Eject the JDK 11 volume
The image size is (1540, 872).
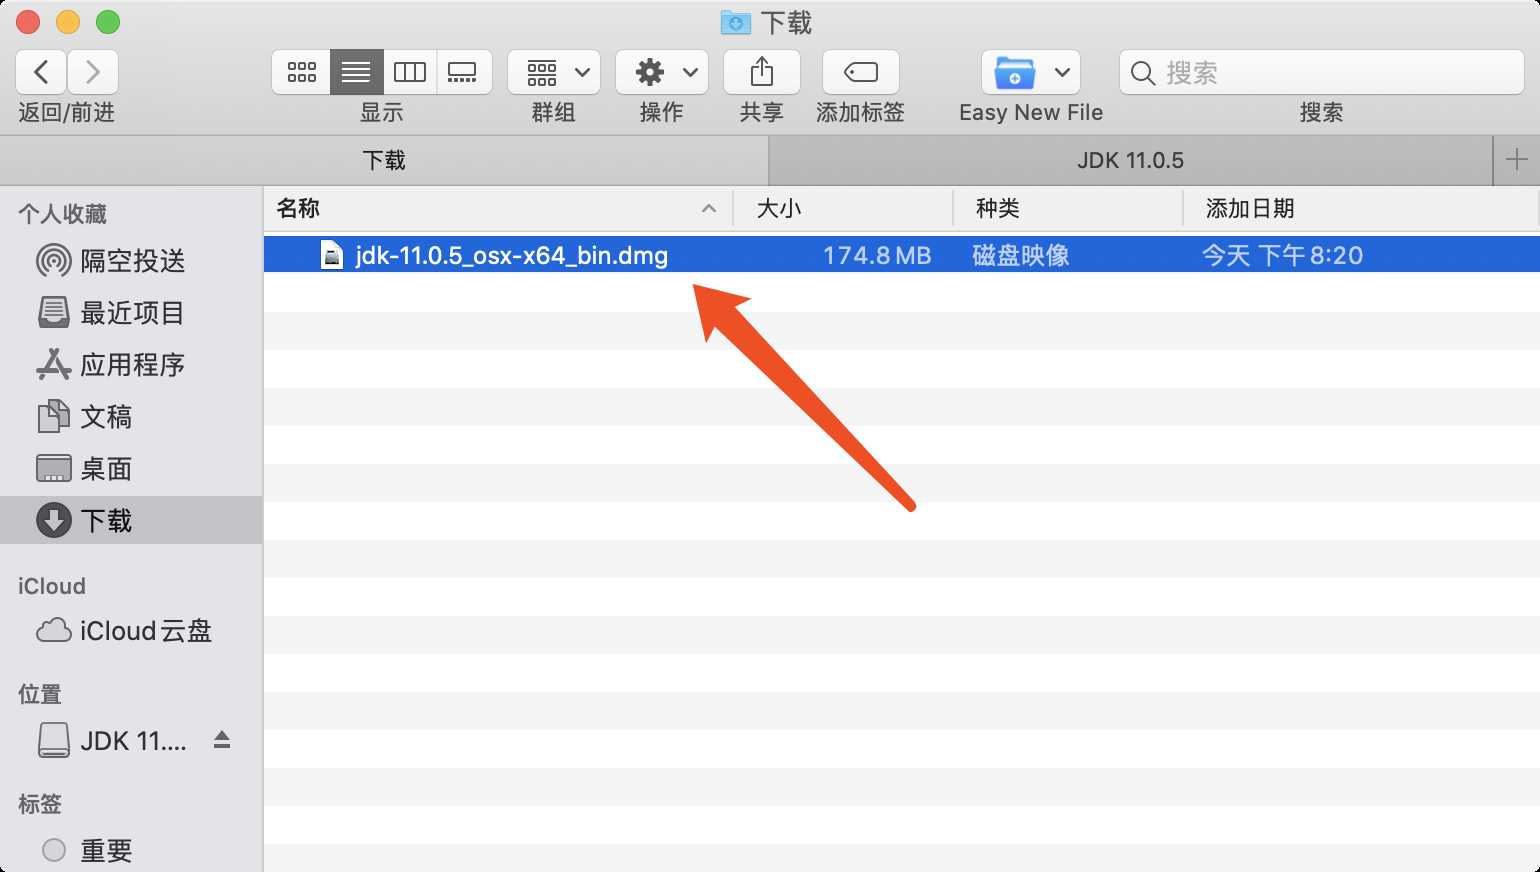(x=222, y=740)
